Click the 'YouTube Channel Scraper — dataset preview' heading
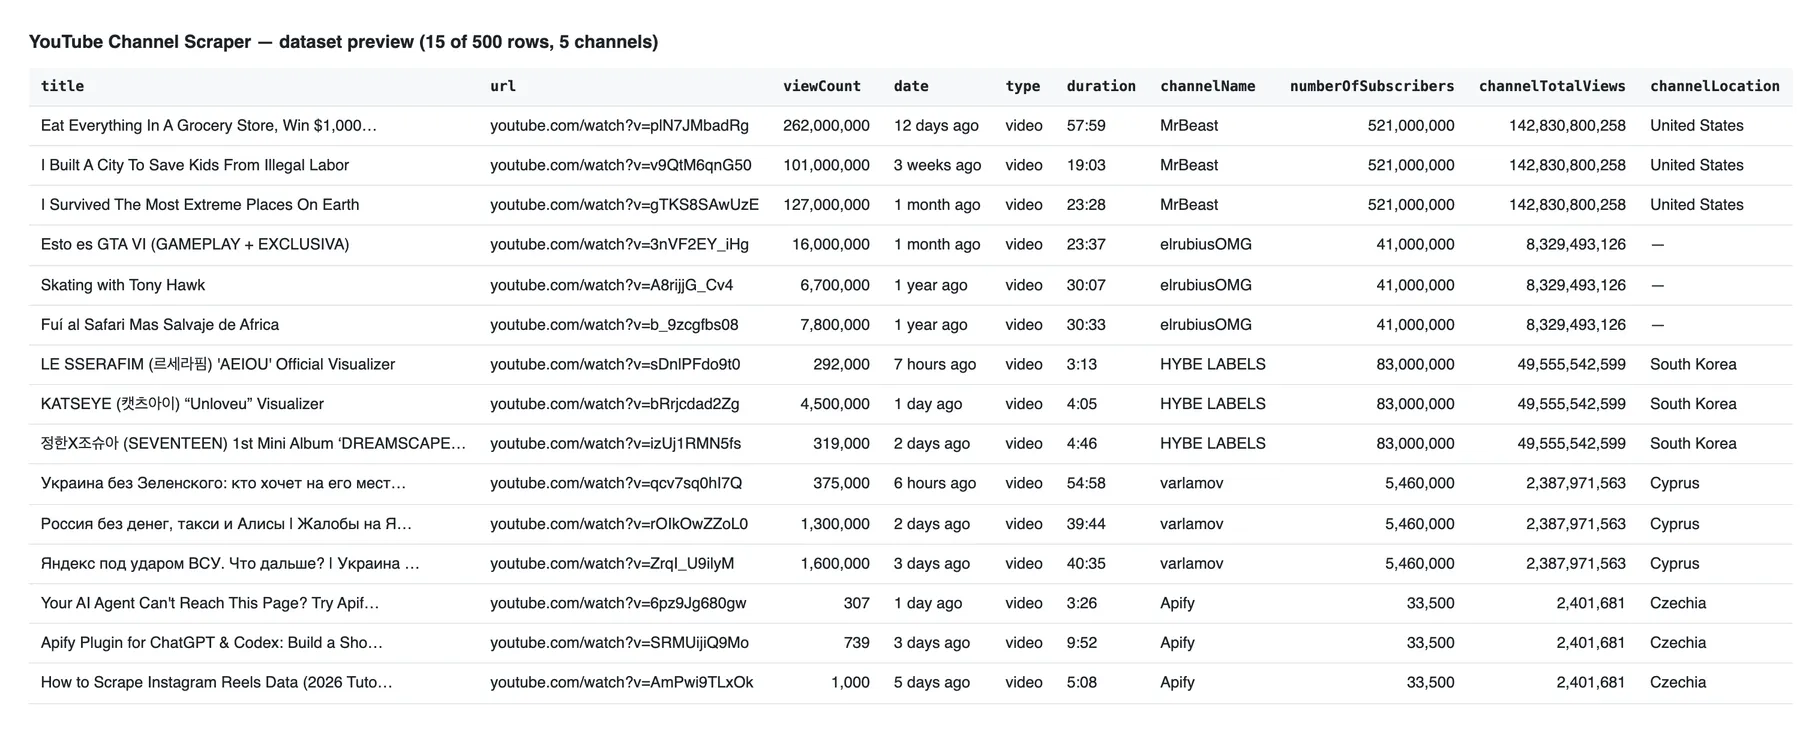The height and width of the screenshot is (733, 1800). point(343,42)
